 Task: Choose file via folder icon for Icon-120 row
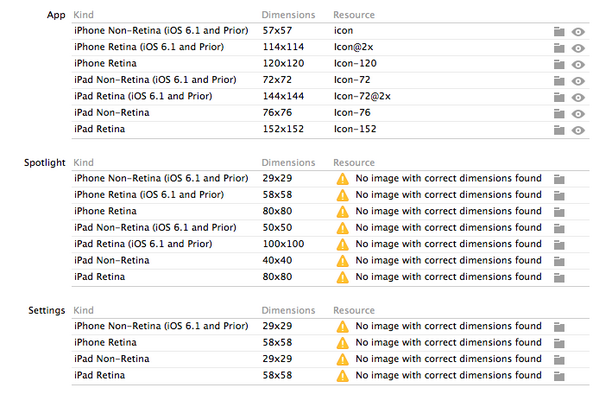[559, 65]
